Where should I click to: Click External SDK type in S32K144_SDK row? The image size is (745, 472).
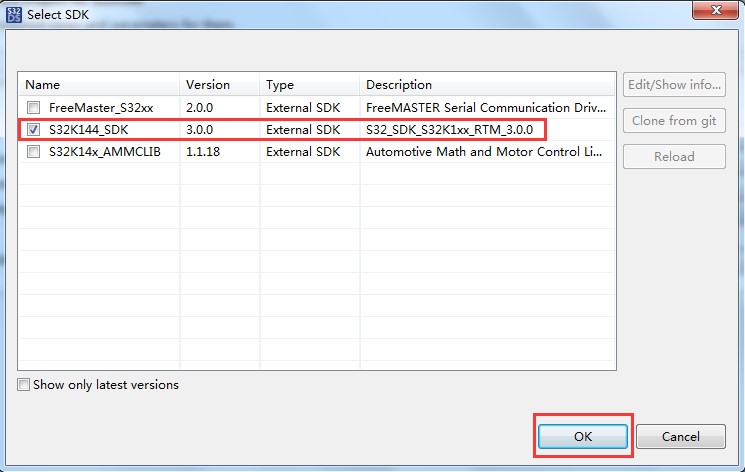[x=303, y=130]
